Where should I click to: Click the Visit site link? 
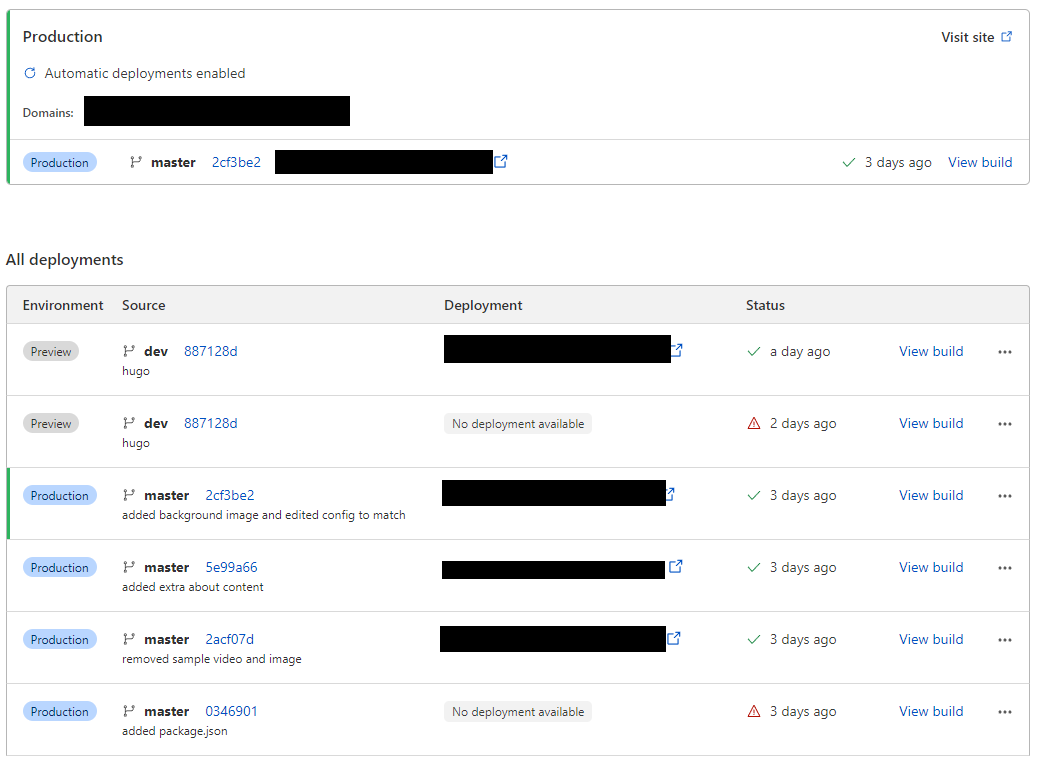coord(967,37)
